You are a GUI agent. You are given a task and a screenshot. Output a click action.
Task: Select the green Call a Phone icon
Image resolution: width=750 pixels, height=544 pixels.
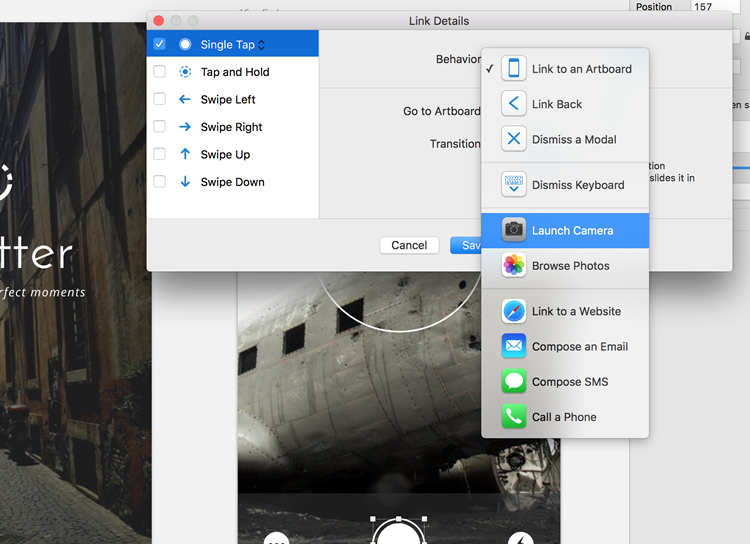tap(514, 417)
